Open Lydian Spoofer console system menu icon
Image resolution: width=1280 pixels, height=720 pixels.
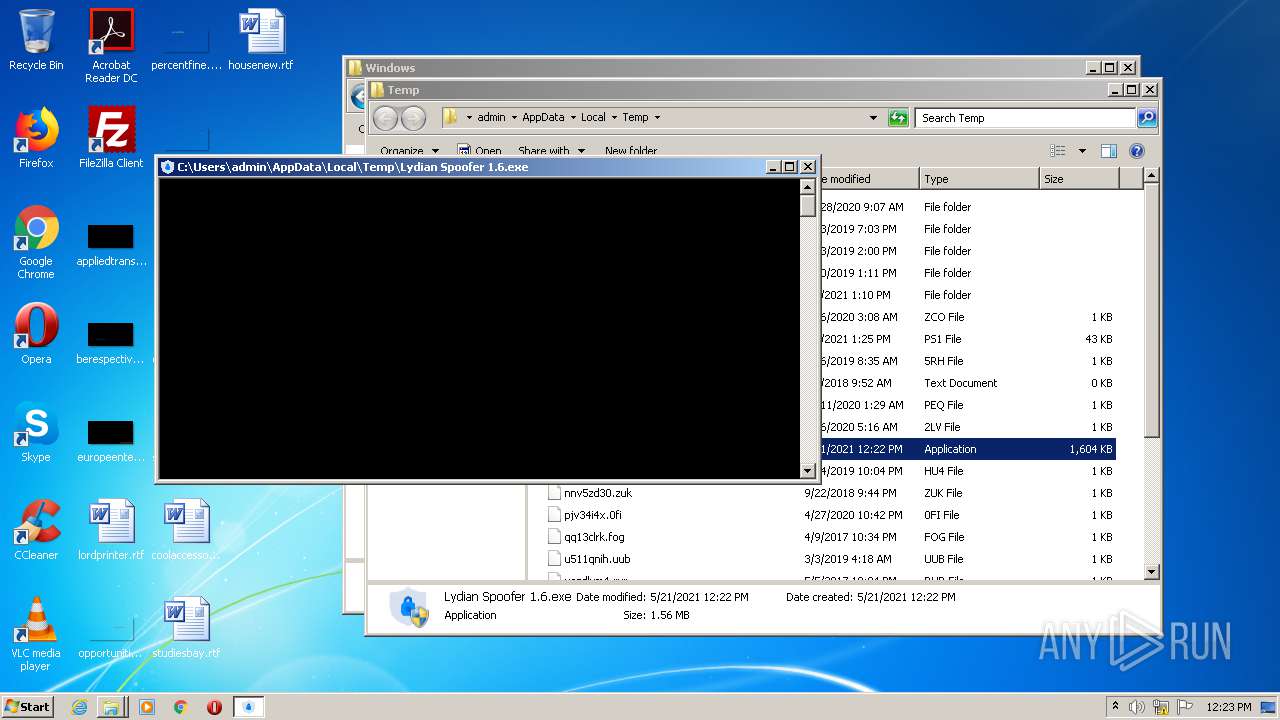168,167
